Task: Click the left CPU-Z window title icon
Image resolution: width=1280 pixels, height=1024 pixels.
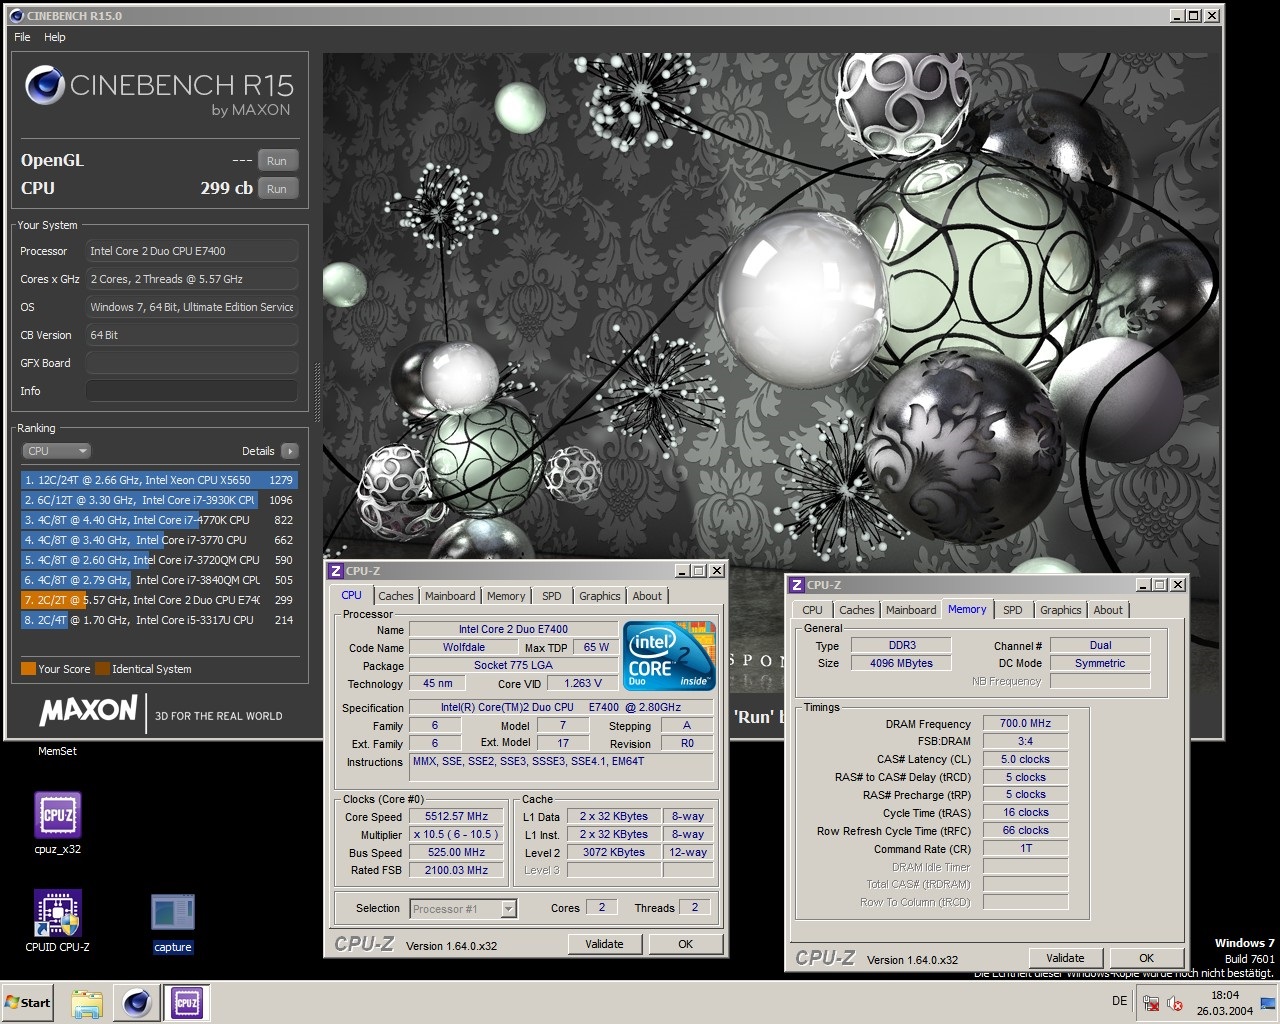Action: 336,571
